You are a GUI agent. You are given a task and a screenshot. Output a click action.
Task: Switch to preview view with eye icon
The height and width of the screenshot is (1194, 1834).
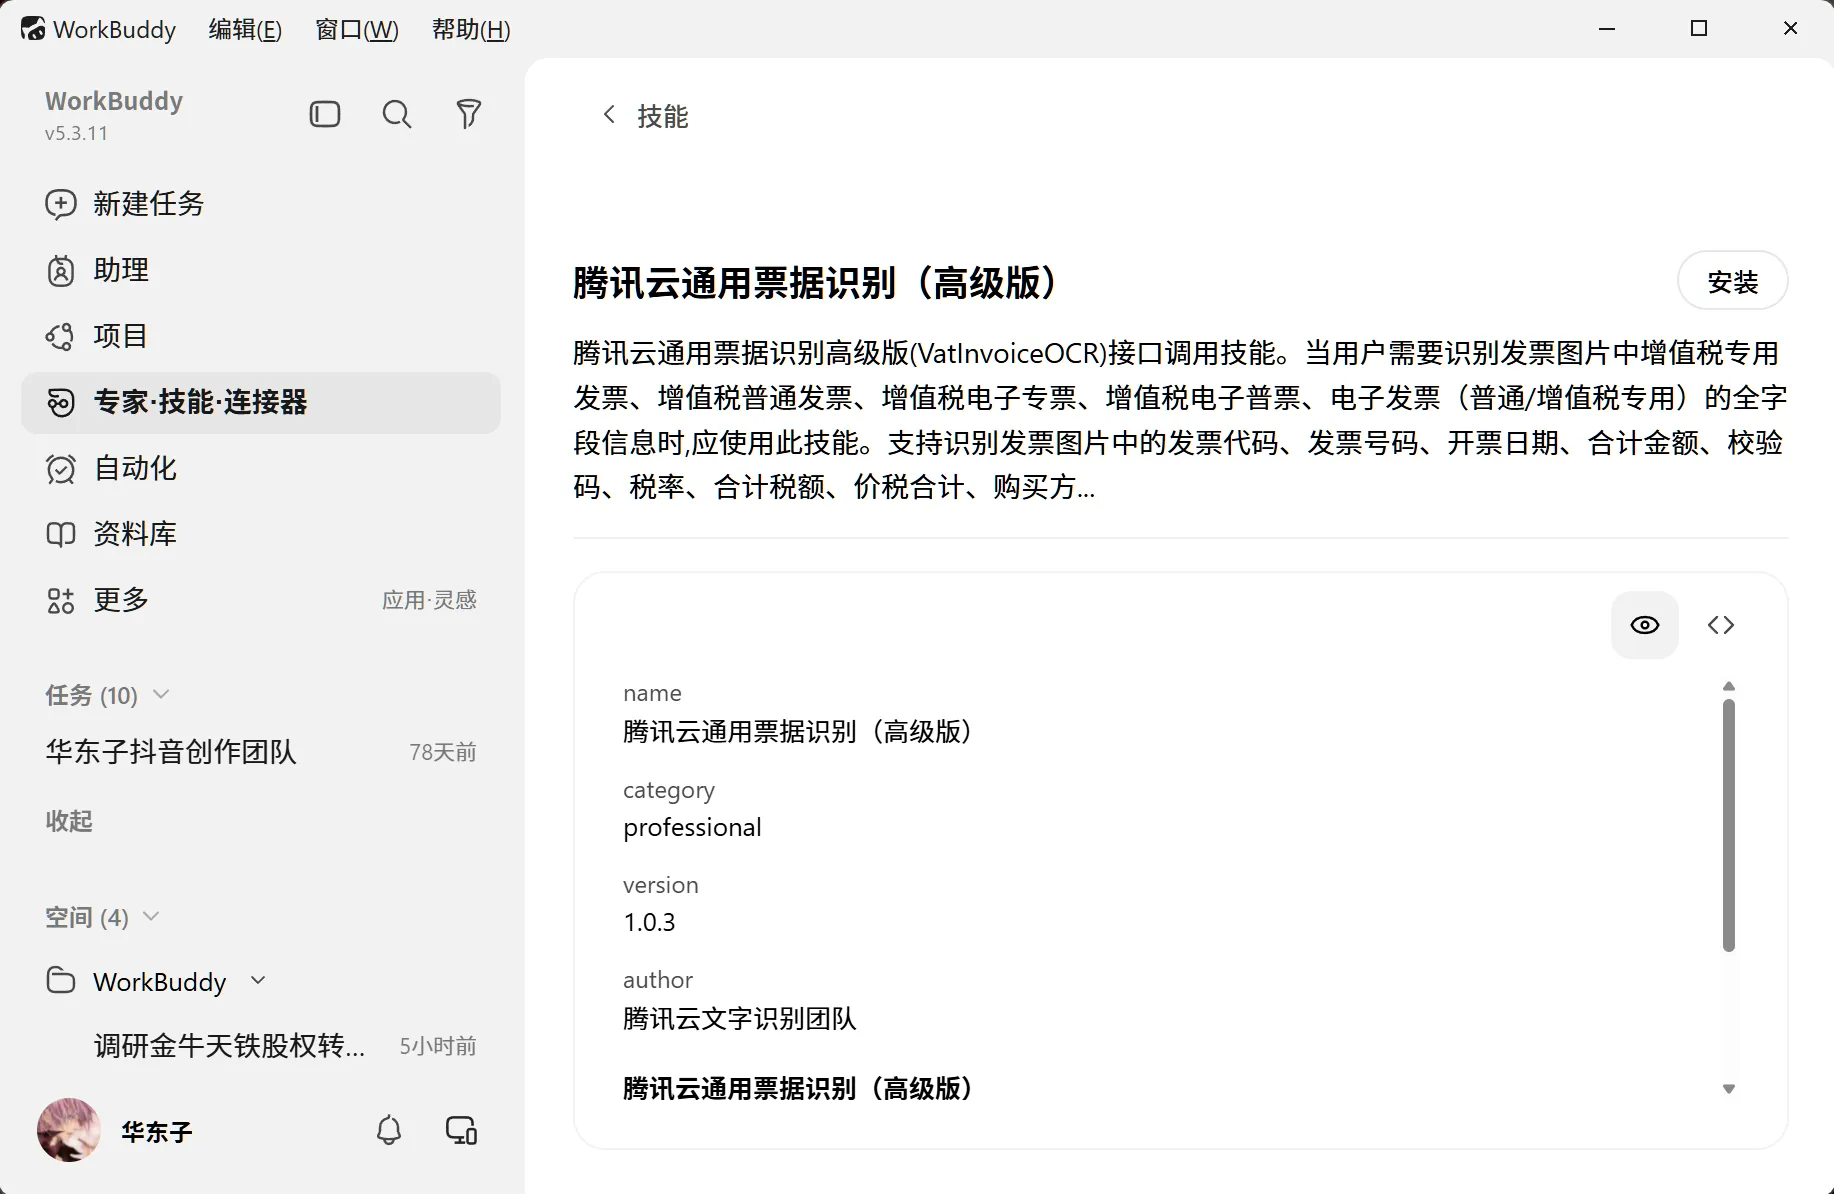coord(1645,625)
